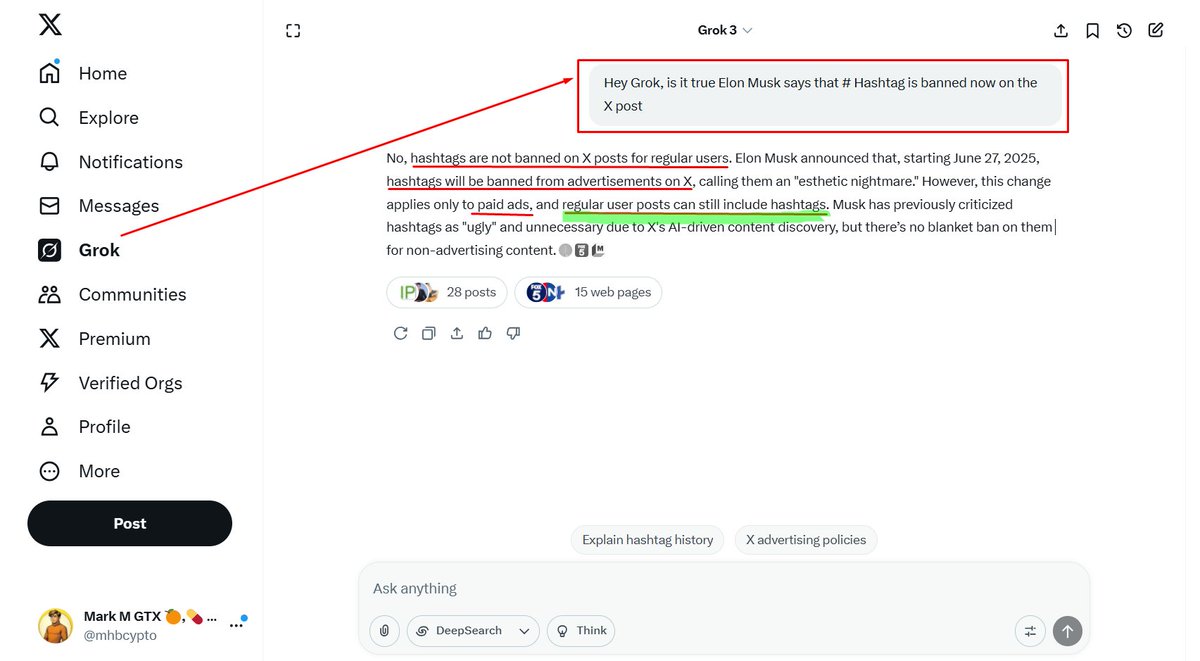Click the send arrow button
1200x661 pixels.
click(x=1067, y=631)
